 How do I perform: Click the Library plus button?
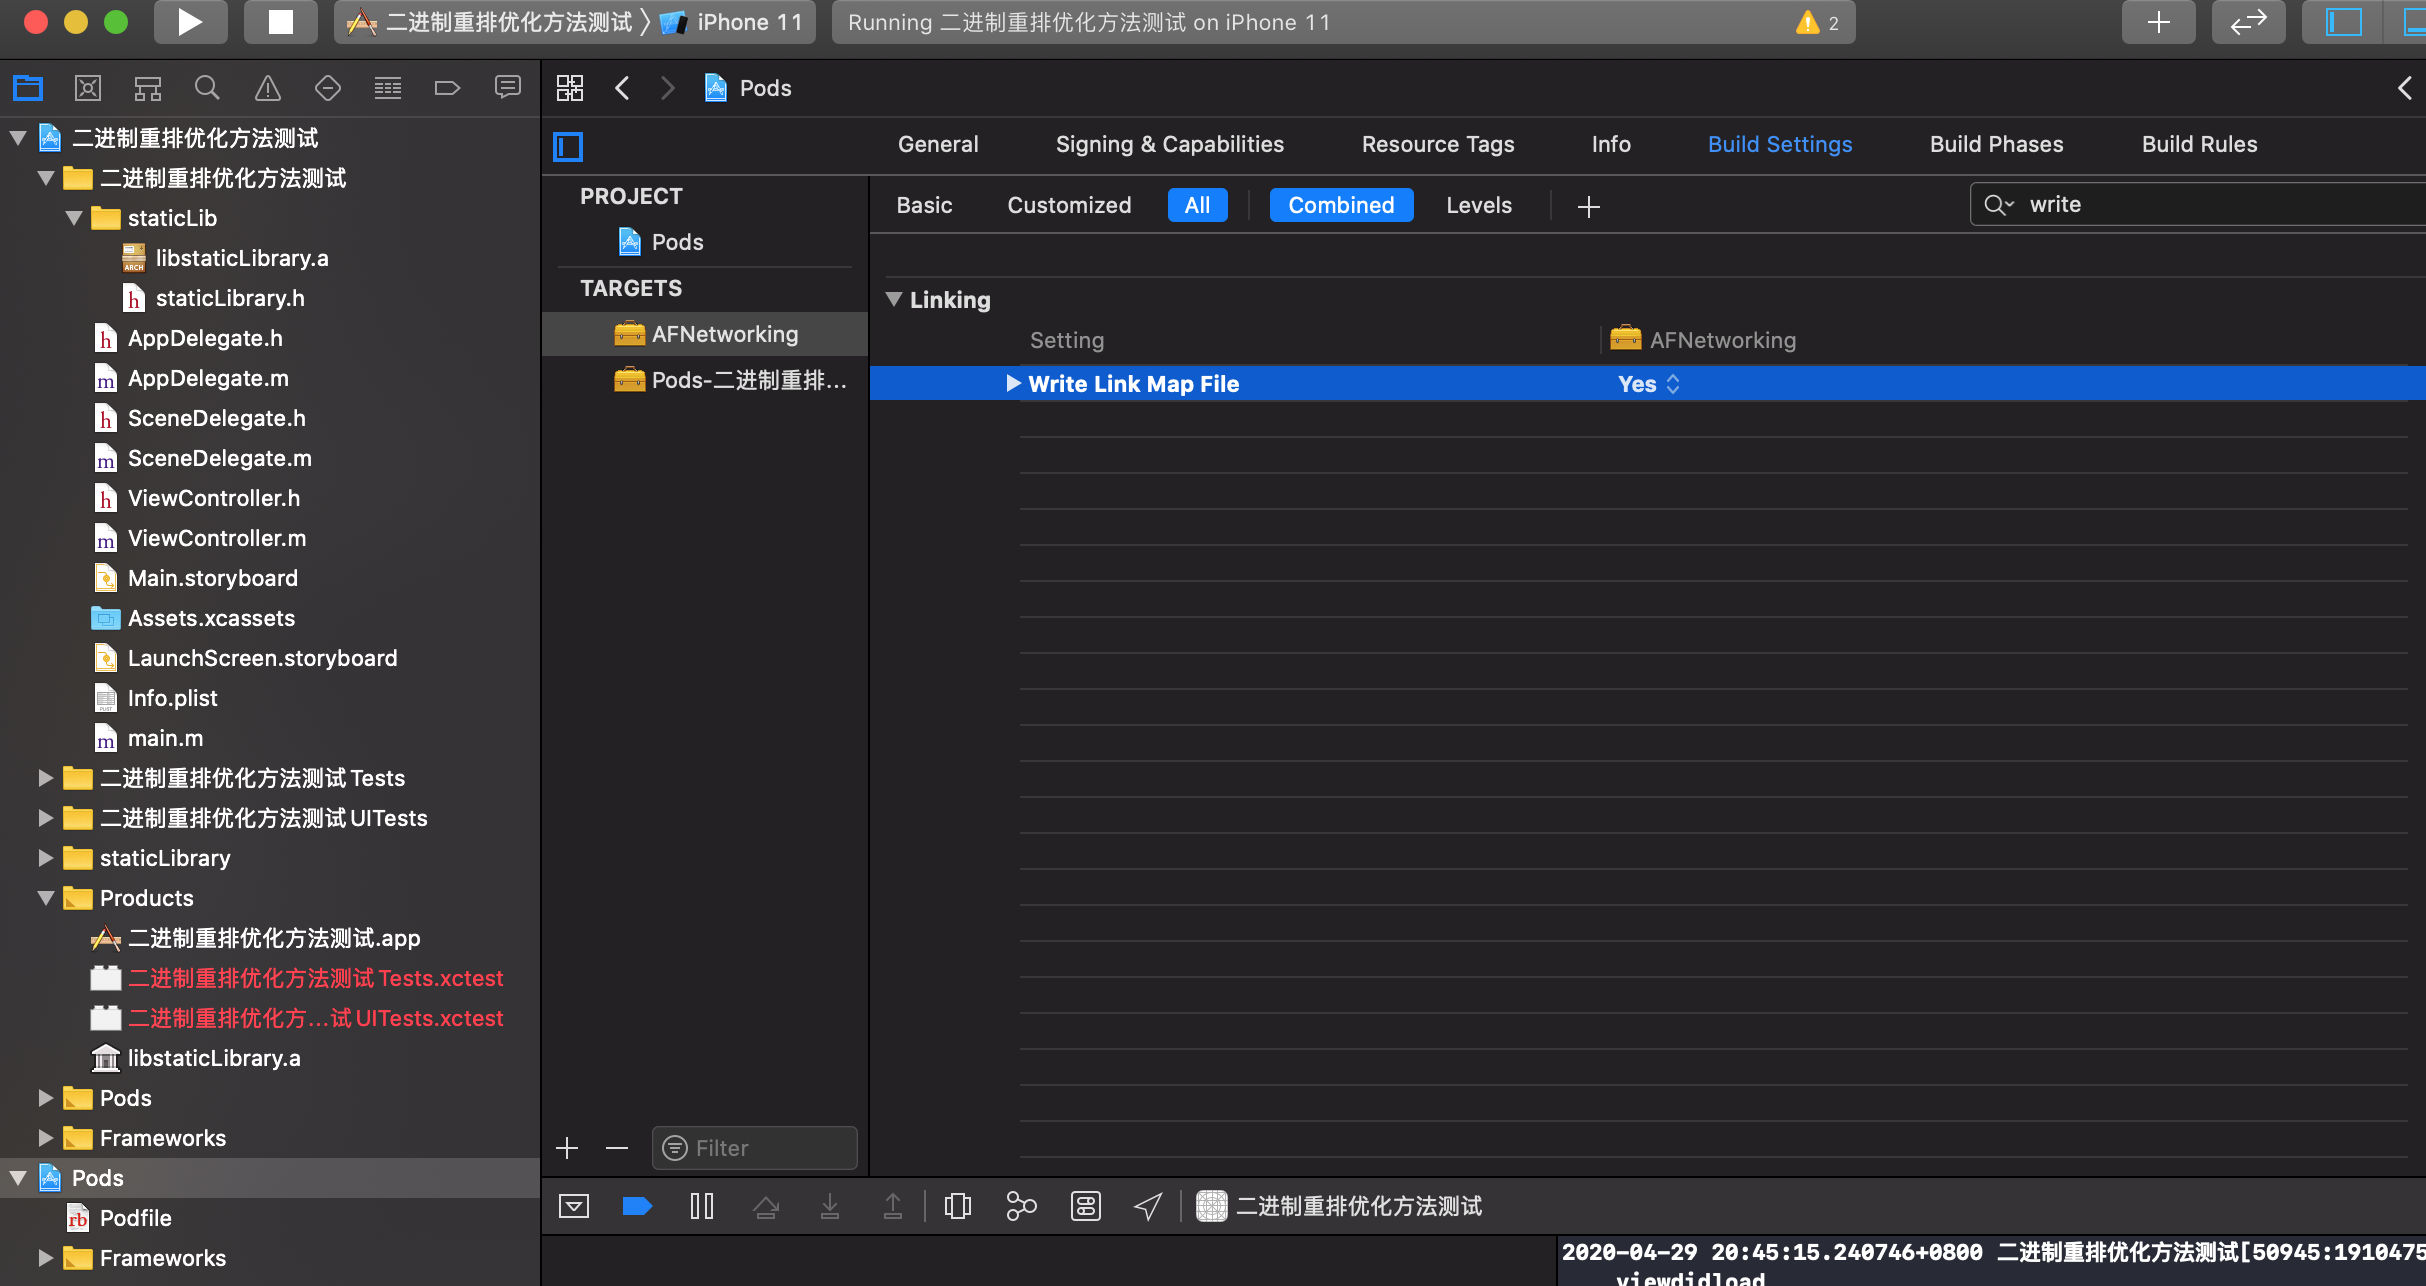point(2159,22)
